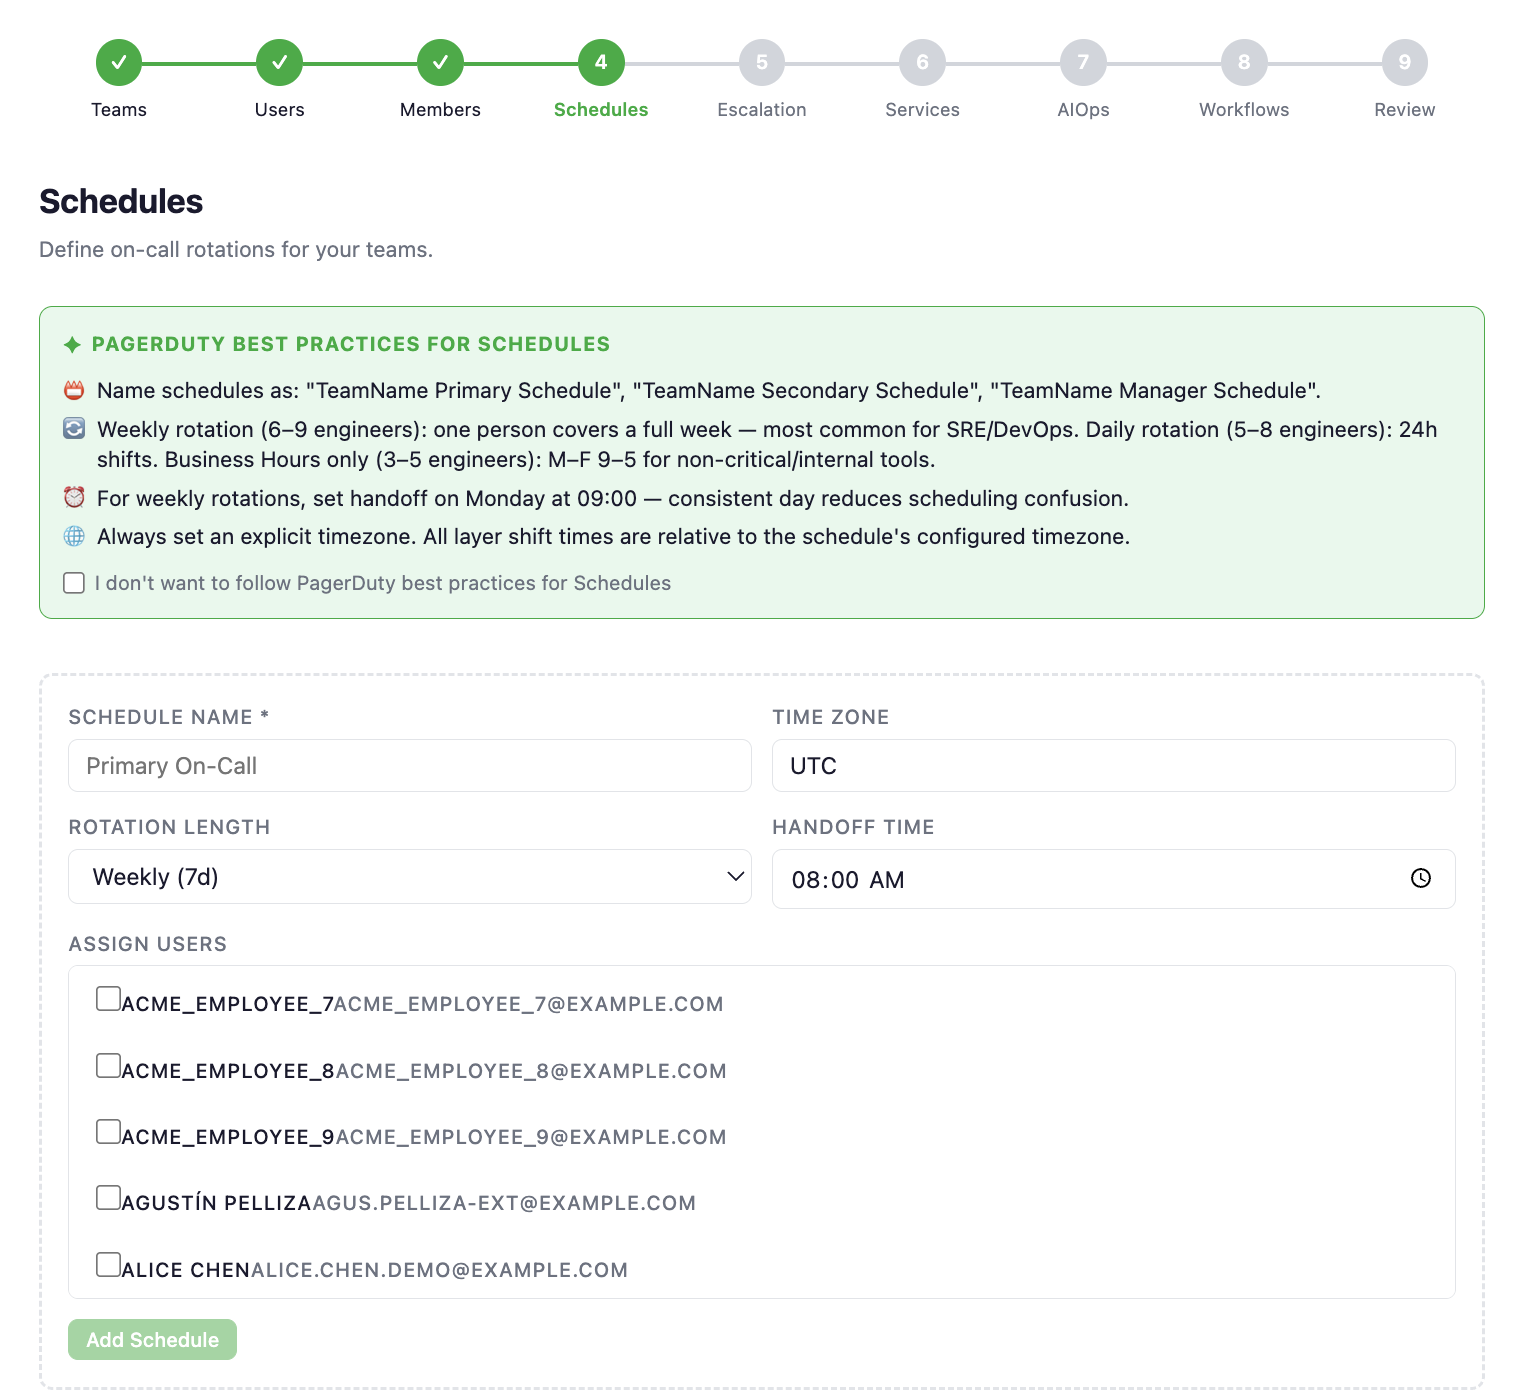Select step 4 Schedules circle
Viewport: 1520px width, 1390px height.
pos(601,63)
